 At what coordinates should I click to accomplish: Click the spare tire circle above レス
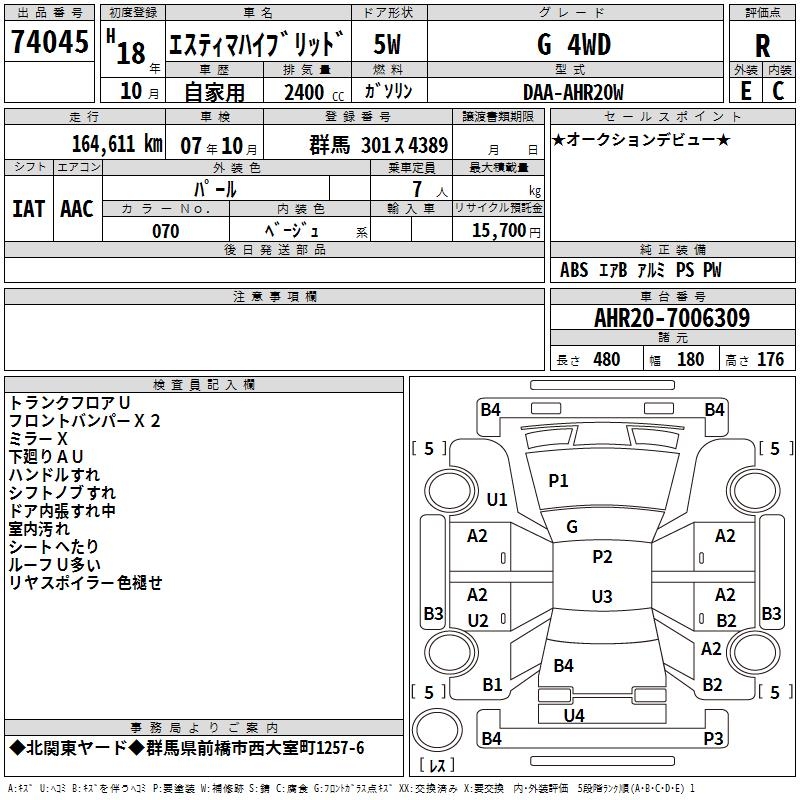tap(437, 729)
